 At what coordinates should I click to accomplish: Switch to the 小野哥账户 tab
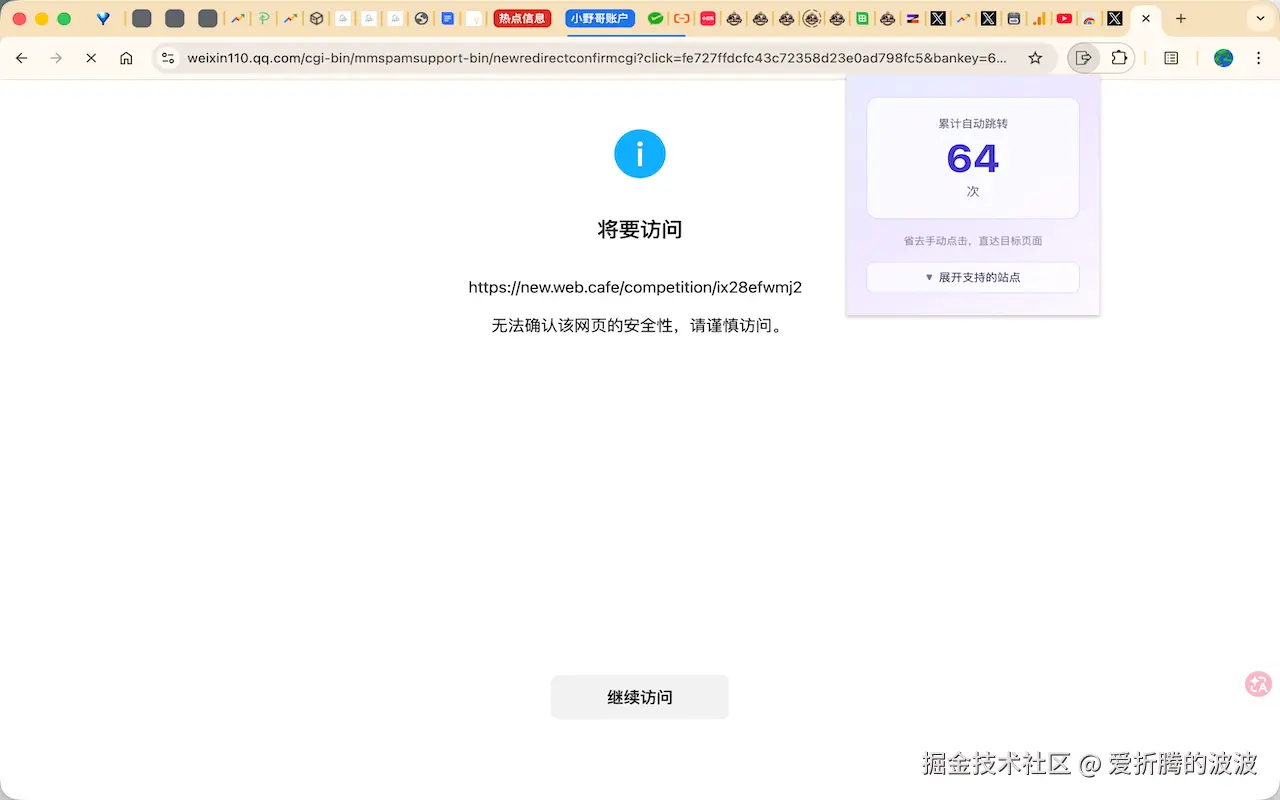(599, 18)
